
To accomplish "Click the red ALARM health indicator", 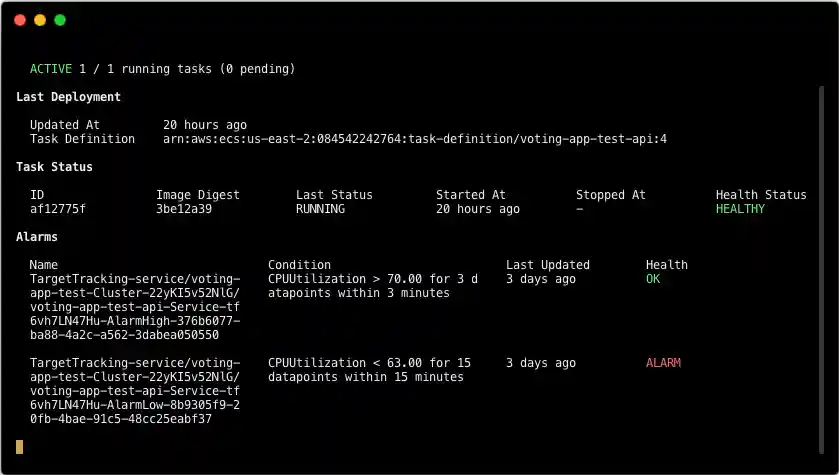I will point(663,363).
